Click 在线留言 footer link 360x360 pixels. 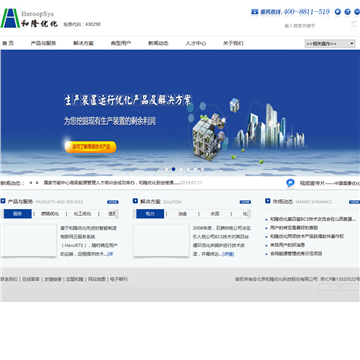pos(31,279)
